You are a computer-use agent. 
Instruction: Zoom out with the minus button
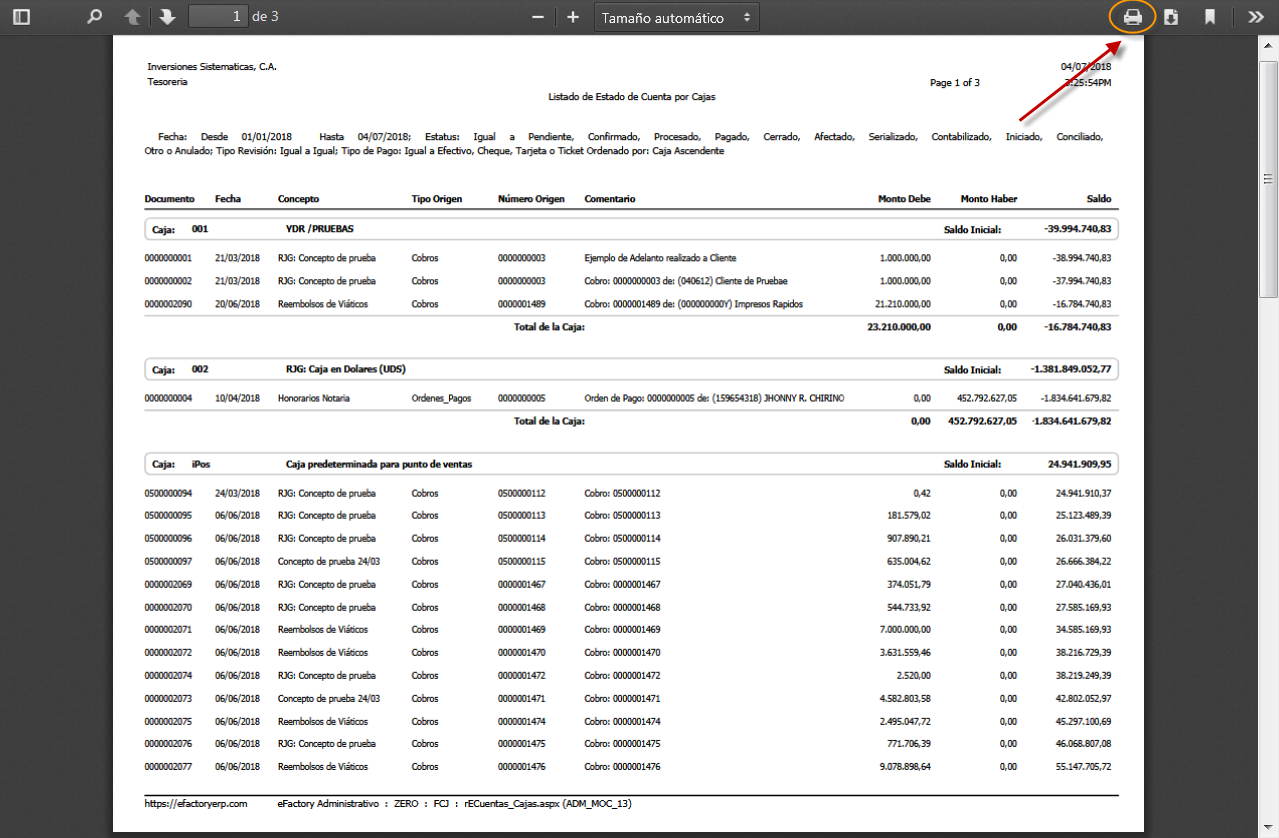pos(538,17)
